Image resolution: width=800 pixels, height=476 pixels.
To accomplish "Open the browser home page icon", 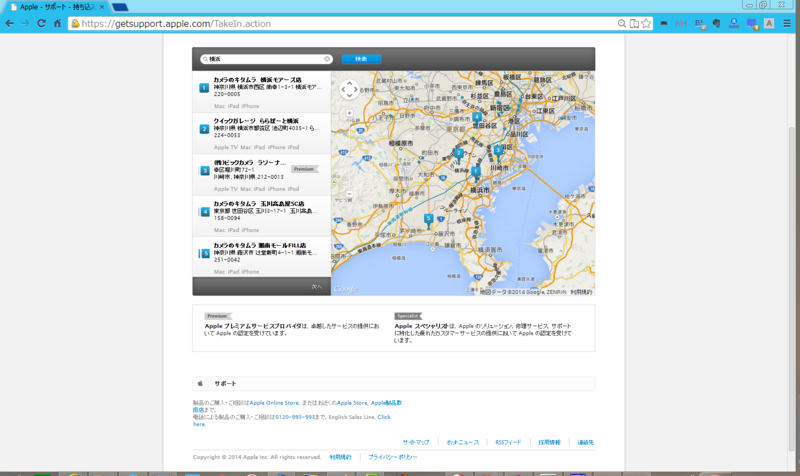I will point(57,23).
